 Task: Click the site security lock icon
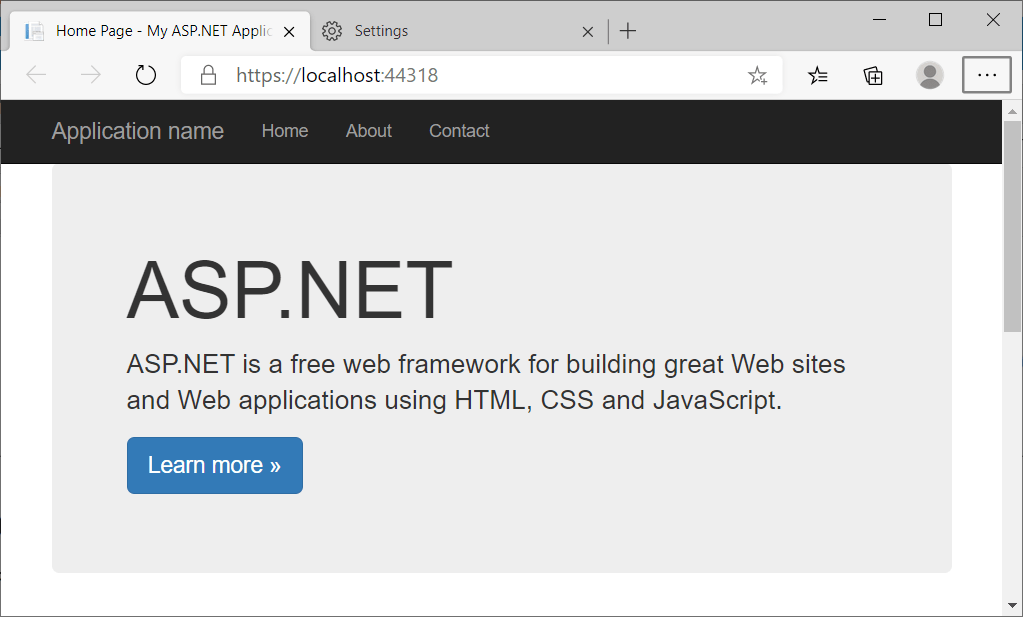click(206, 75)
